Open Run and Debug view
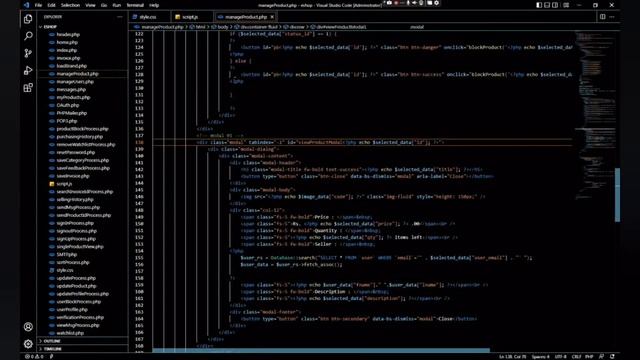The height and width of the screenshot is (360, 640). coord(28,71)
